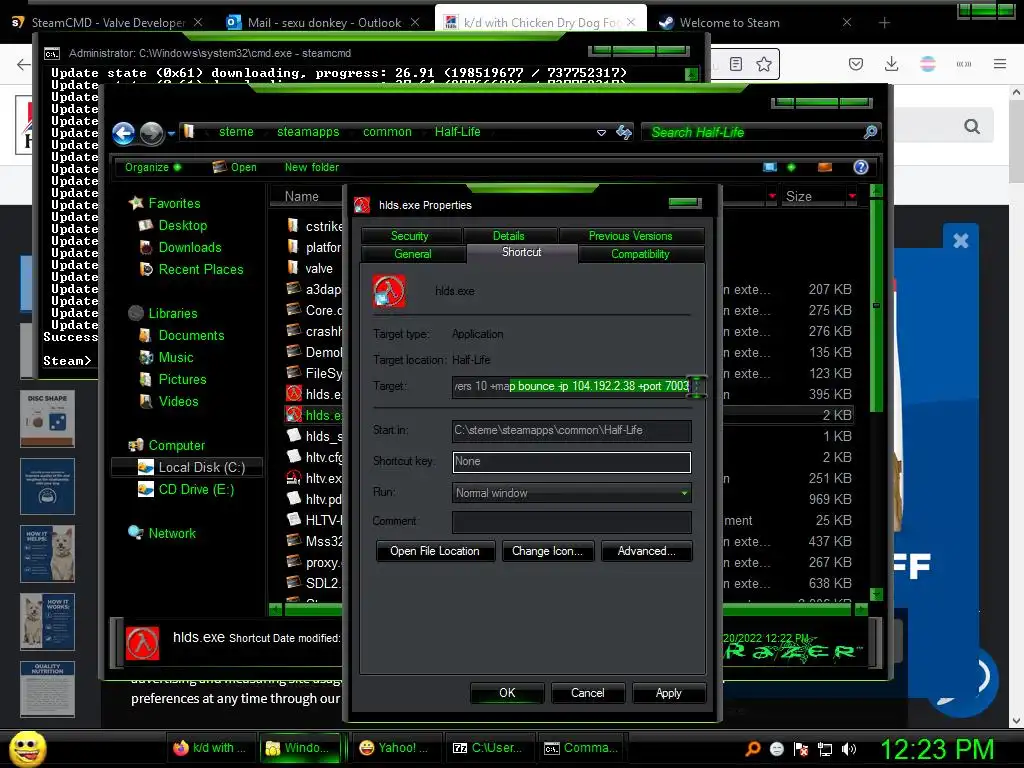Click the Explorer forward arrow button

(152, 133)
